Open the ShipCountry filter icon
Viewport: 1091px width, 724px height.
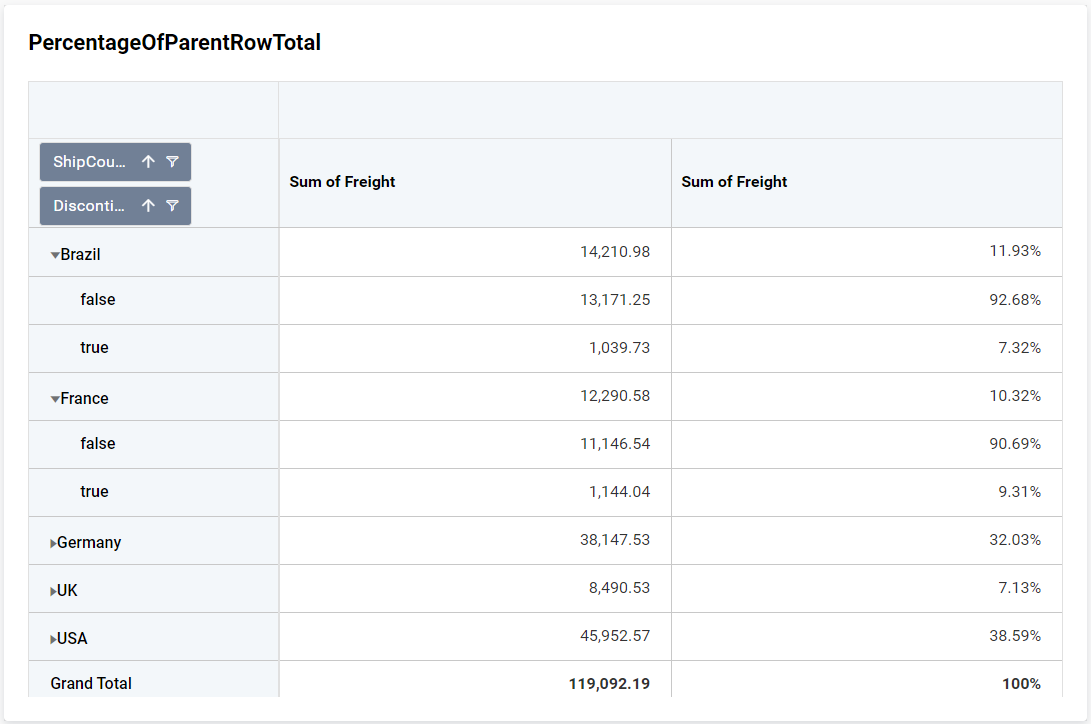(x=172, y=161)
